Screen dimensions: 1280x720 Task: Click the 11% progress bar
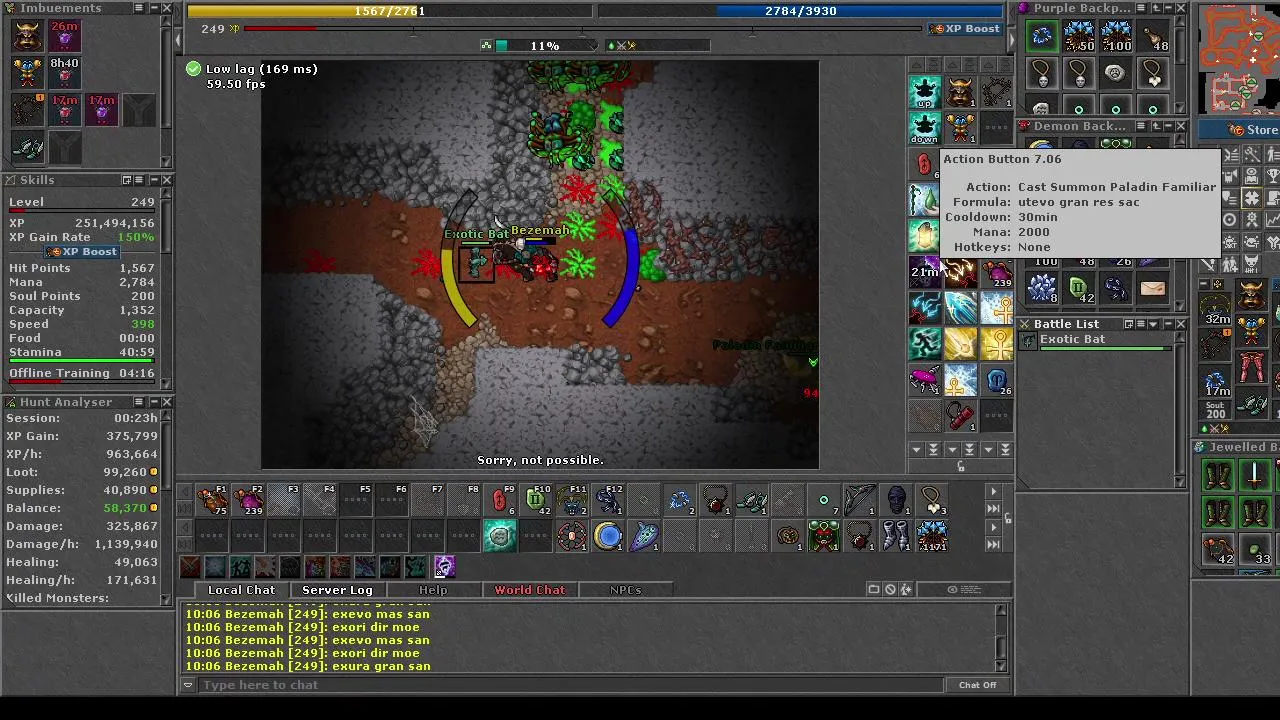point(545,45)
